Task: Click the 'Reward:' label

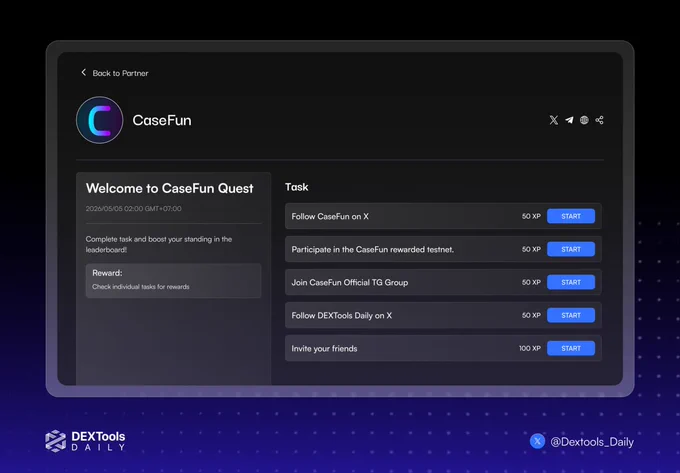Action: tap(107, 273)
